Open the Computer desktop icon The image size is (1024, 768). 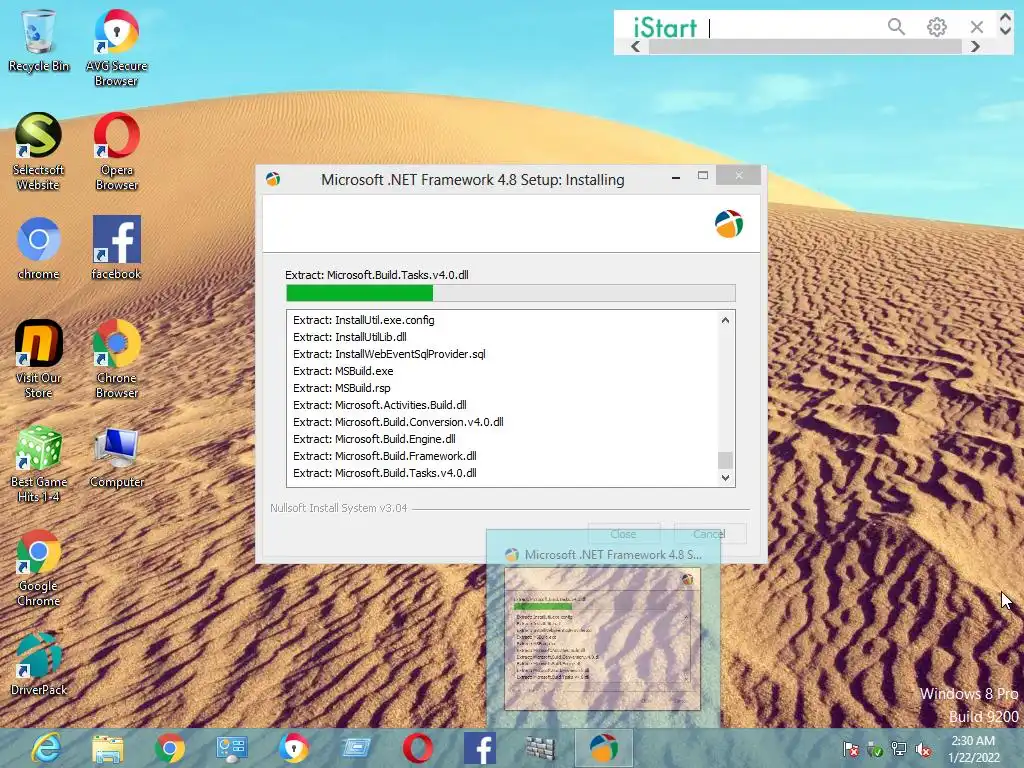116,457
